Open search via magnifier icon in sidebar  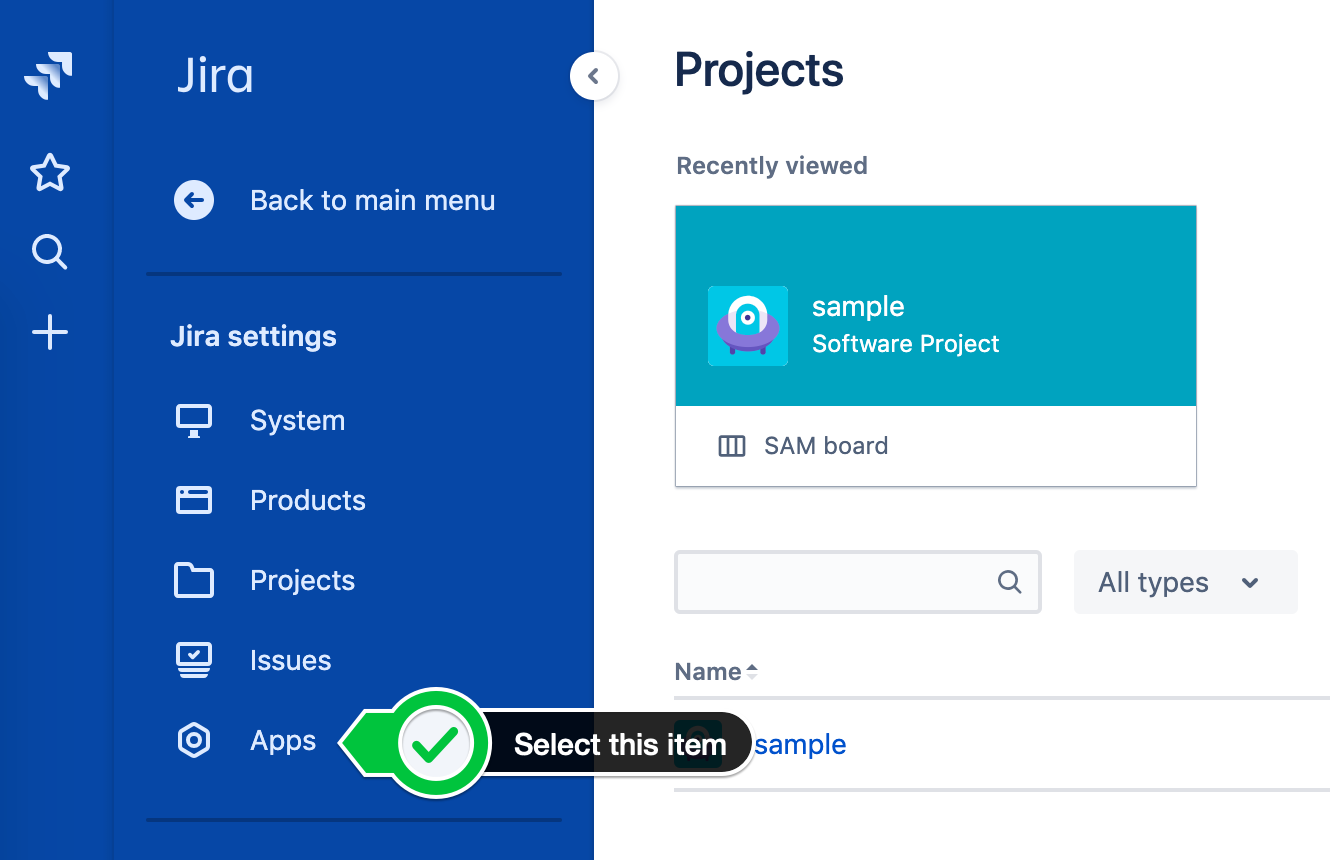click(x=49, y=252)
